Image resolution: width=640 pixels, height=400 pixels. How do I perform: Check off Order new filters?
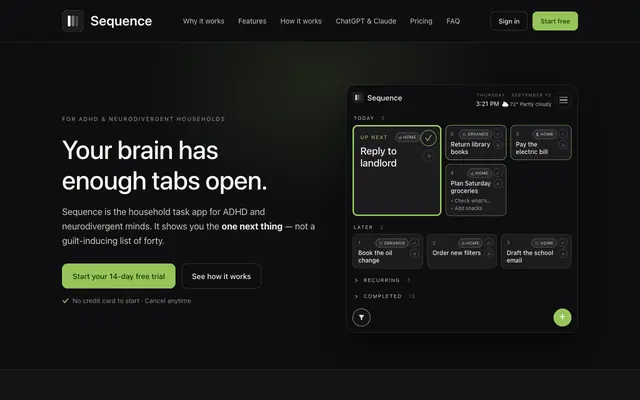489,243
